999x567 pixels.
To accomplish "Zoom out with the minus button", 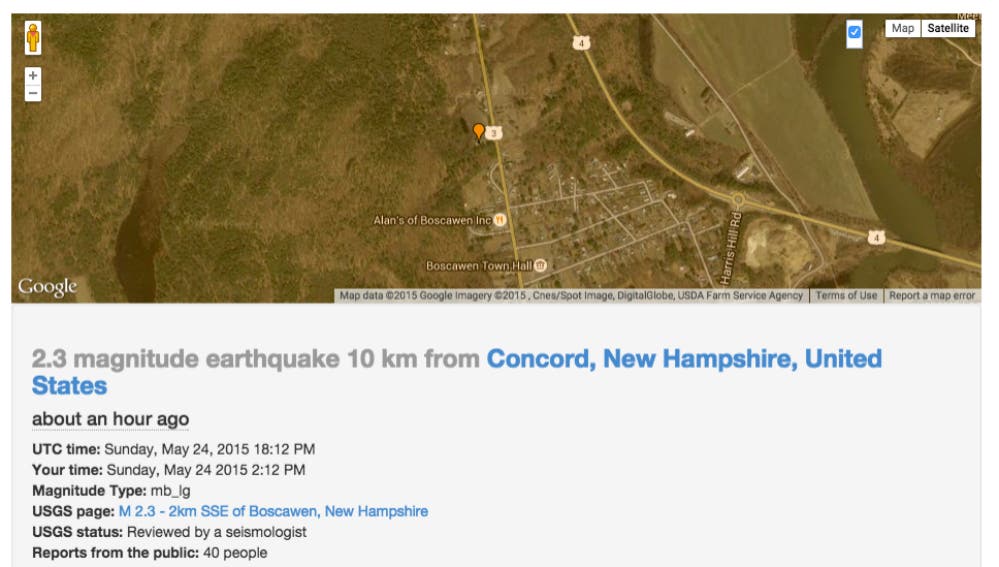I will pyautogui.click(x=33, y=93).
